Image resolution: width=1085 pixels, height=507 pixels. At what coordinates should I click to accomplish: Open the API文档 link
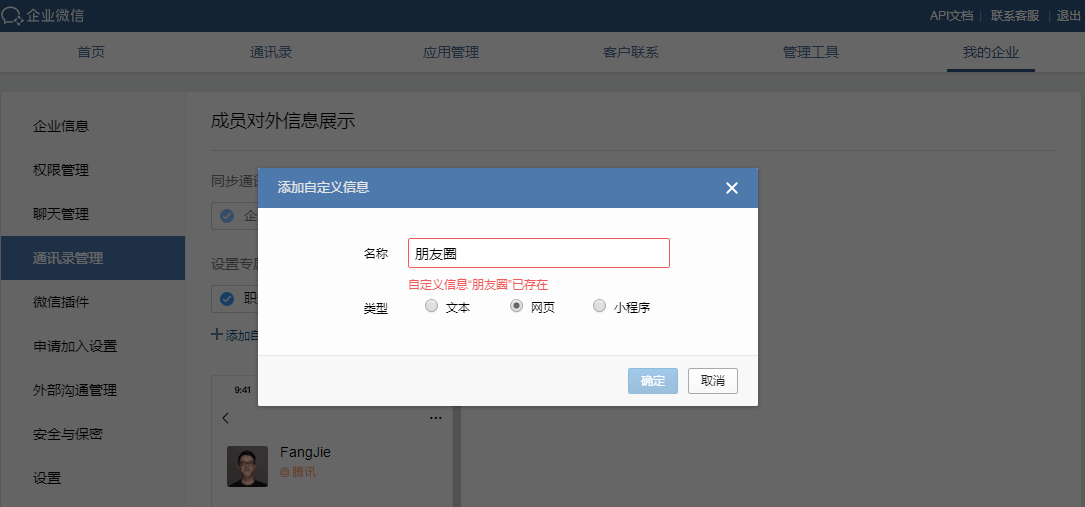click(951, 16)
